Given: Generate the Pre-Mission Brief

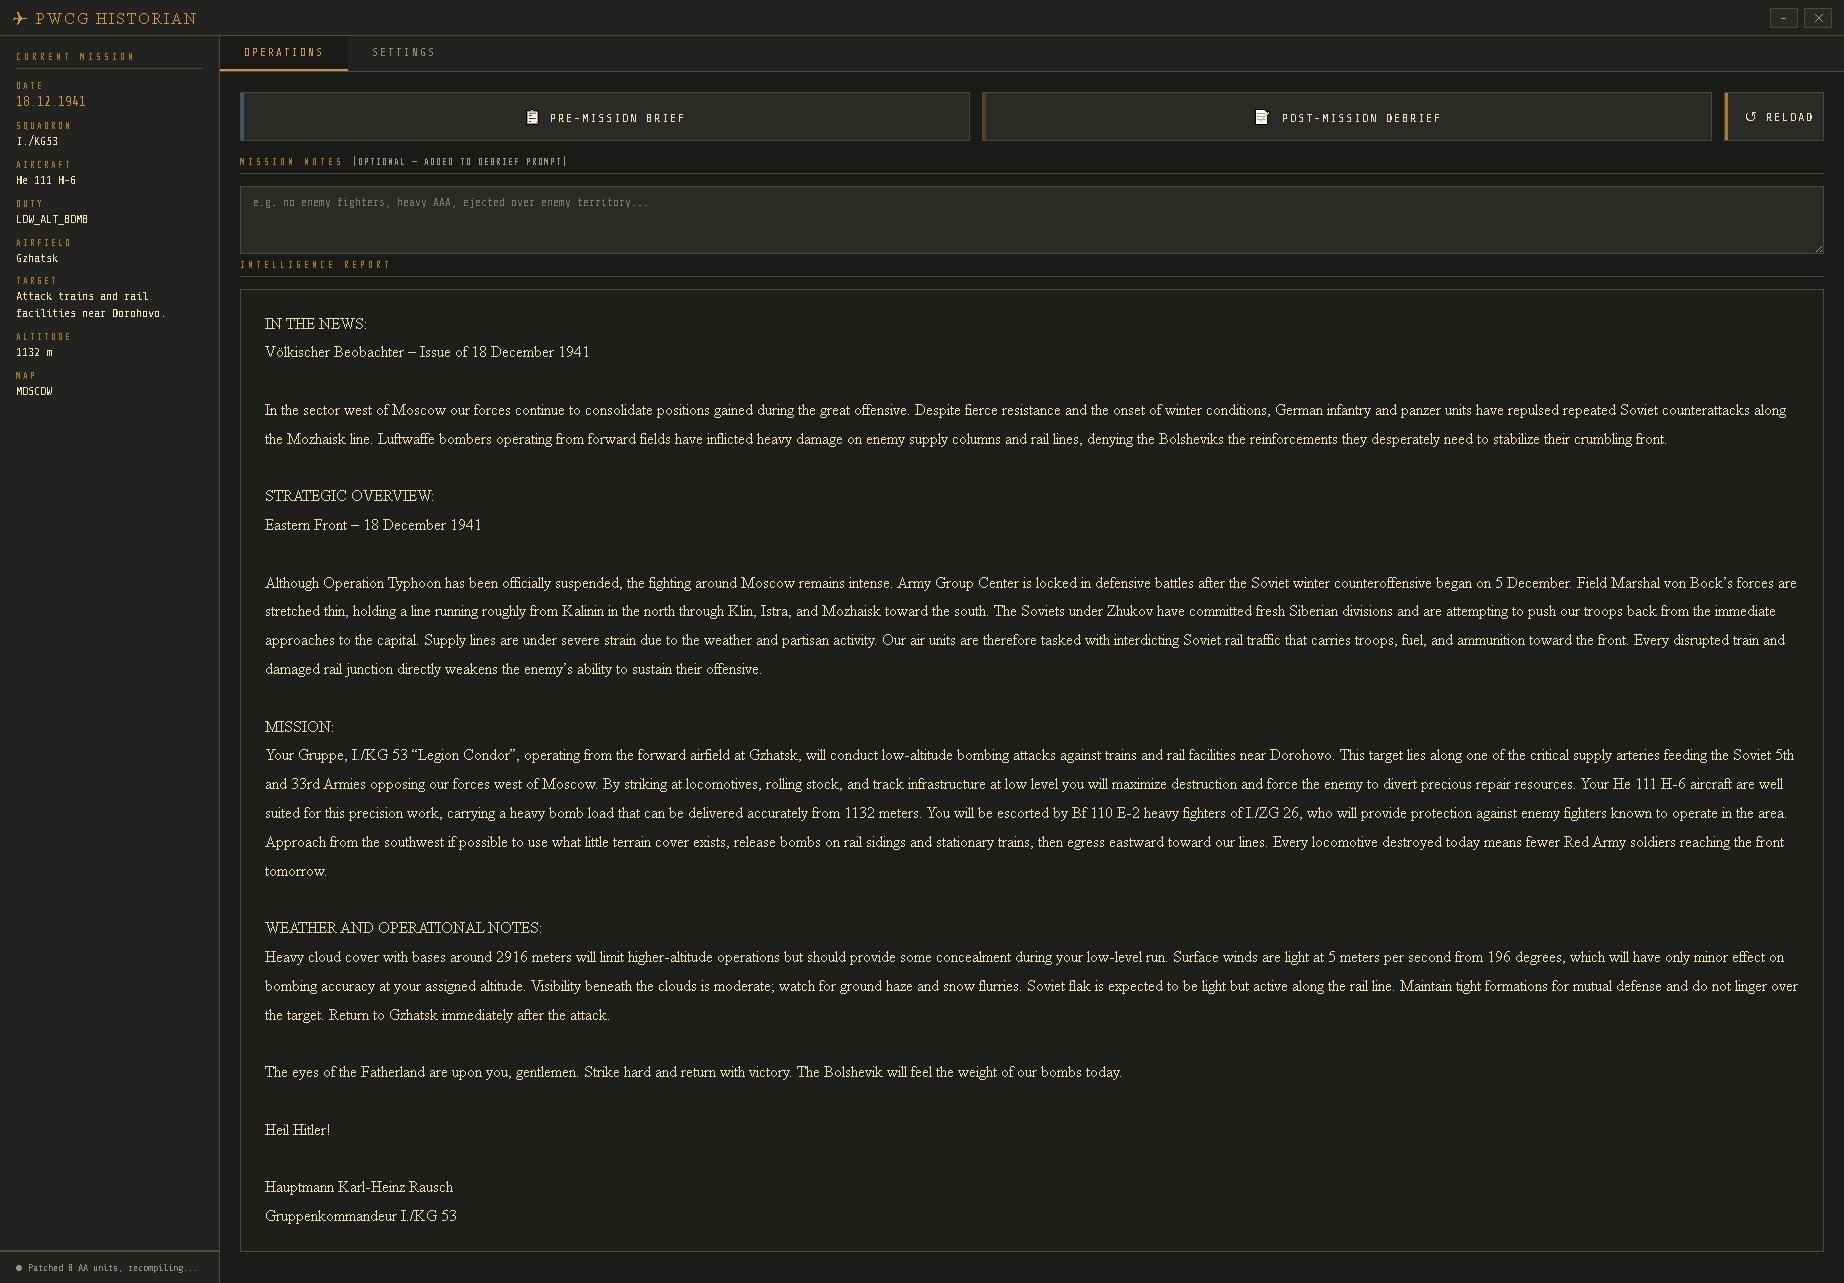Looking at the screenshot, I should (x=605, y=117).
